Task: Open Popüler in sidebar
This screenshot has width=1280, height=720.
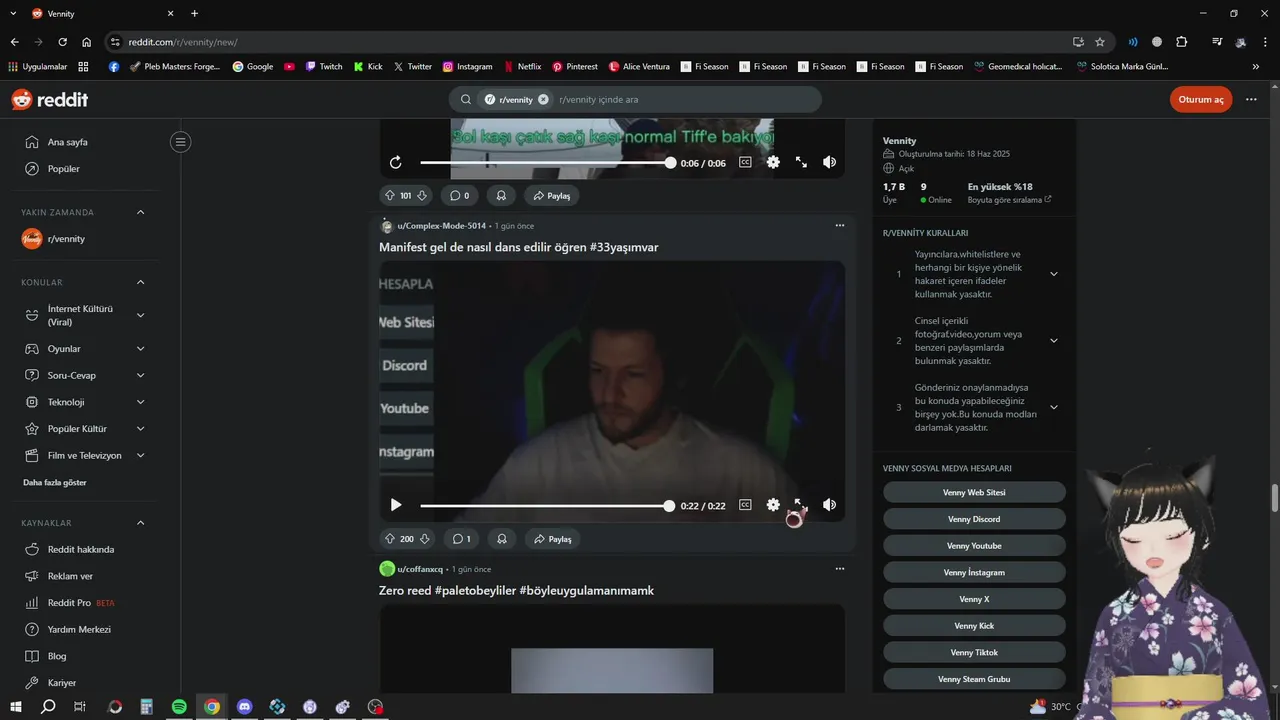Action: 63,169
